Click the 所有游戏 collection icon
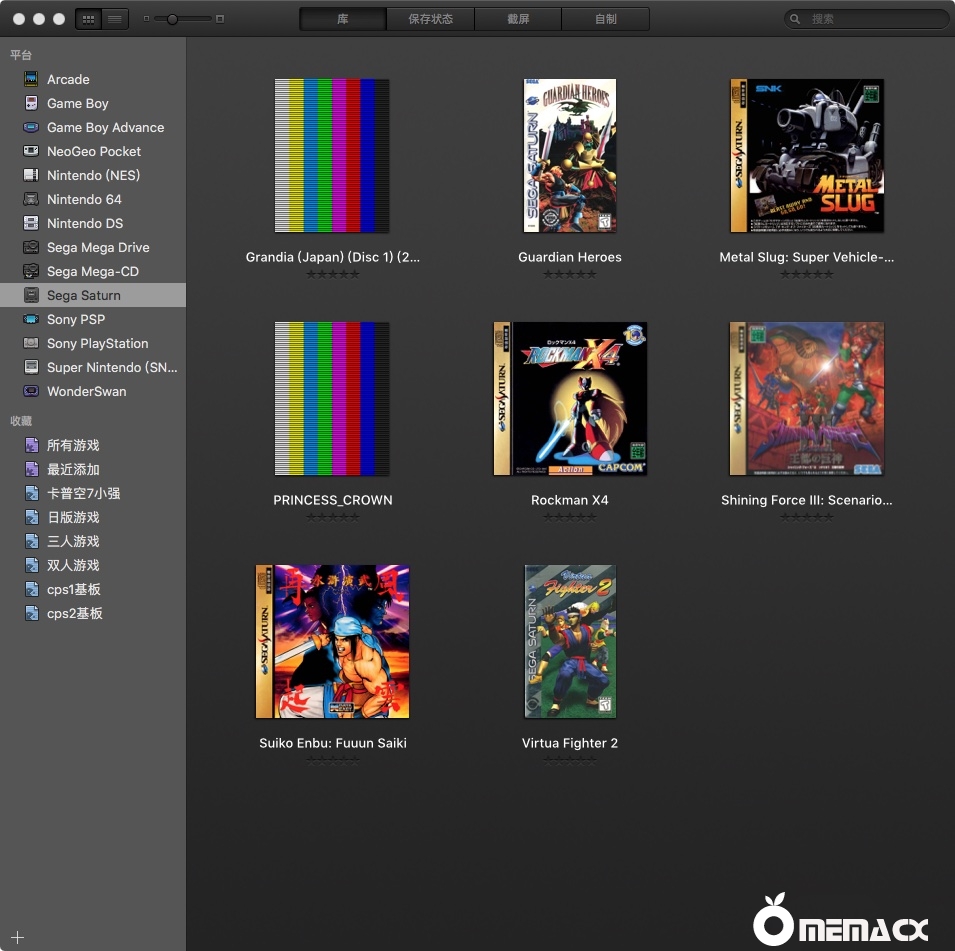The height and width of the screenshot is (951, 955). (31, 445)
